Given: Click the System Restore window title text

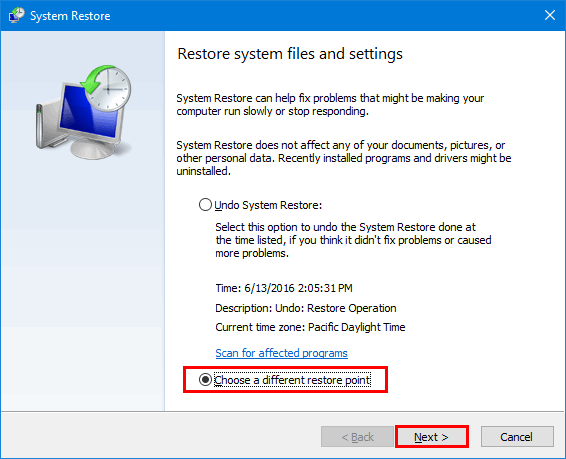Looking at the screenshot, I should click(70, 16).
